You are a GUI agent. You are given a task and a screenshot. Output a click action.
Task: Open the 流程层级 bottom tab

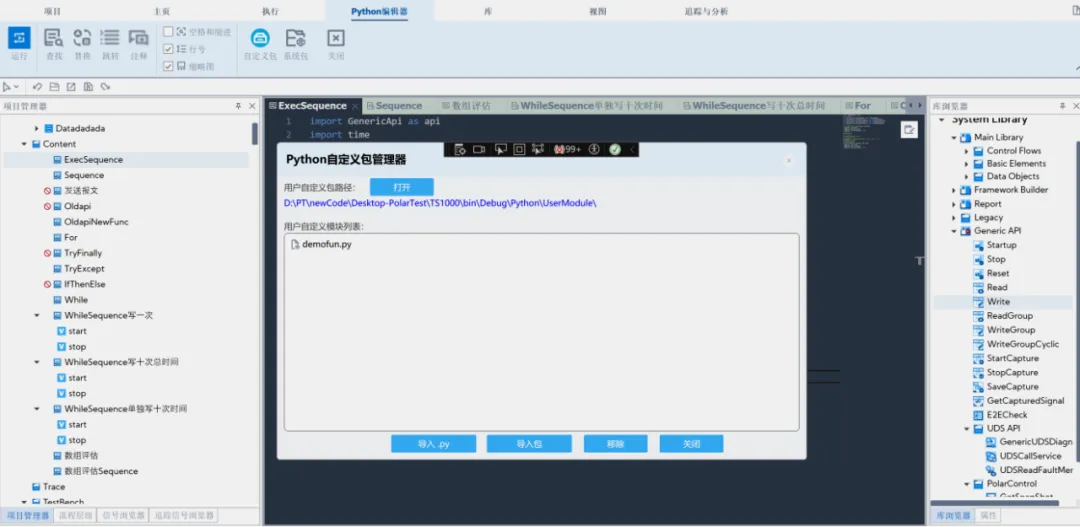pos(75,515)
